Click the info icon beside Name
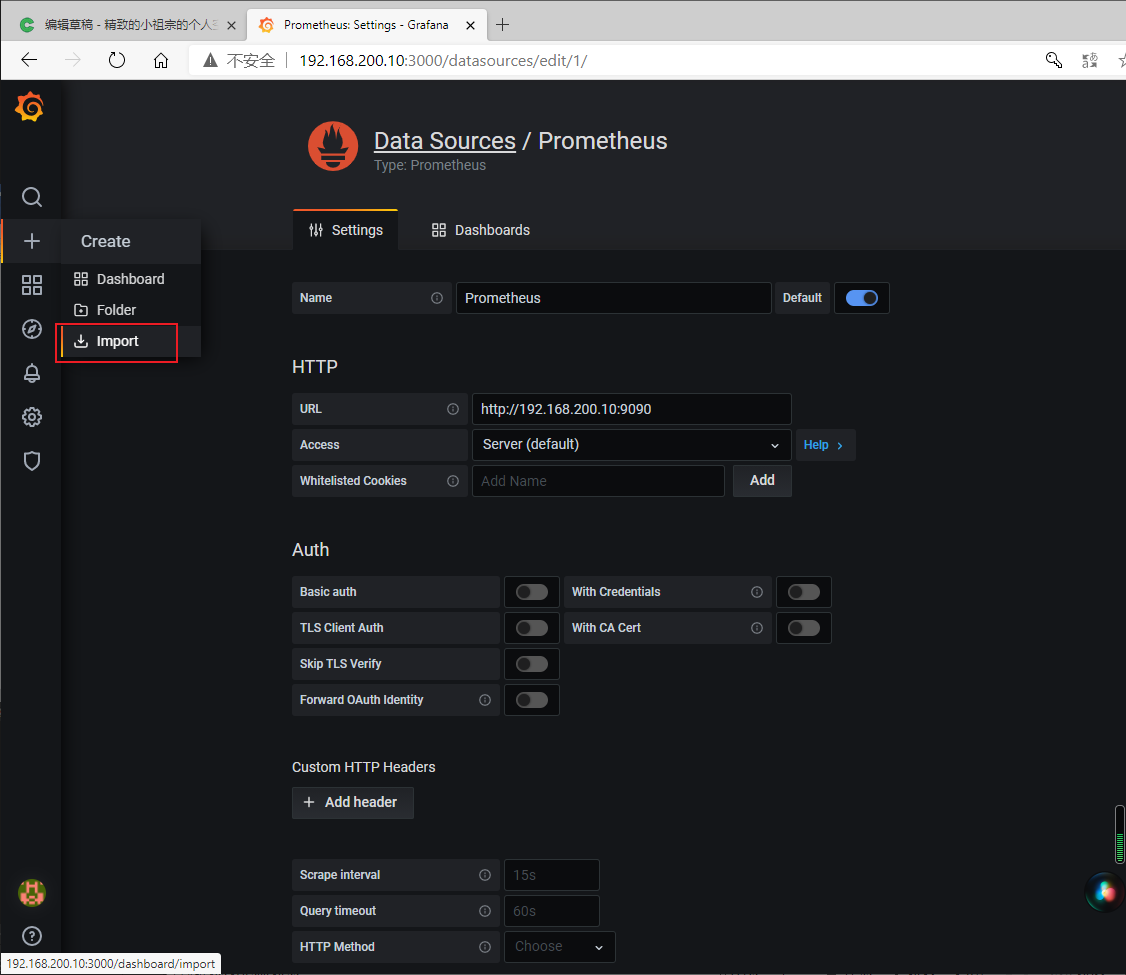The height and width of the screenshot is (975, 1126). tap(437, 298)
